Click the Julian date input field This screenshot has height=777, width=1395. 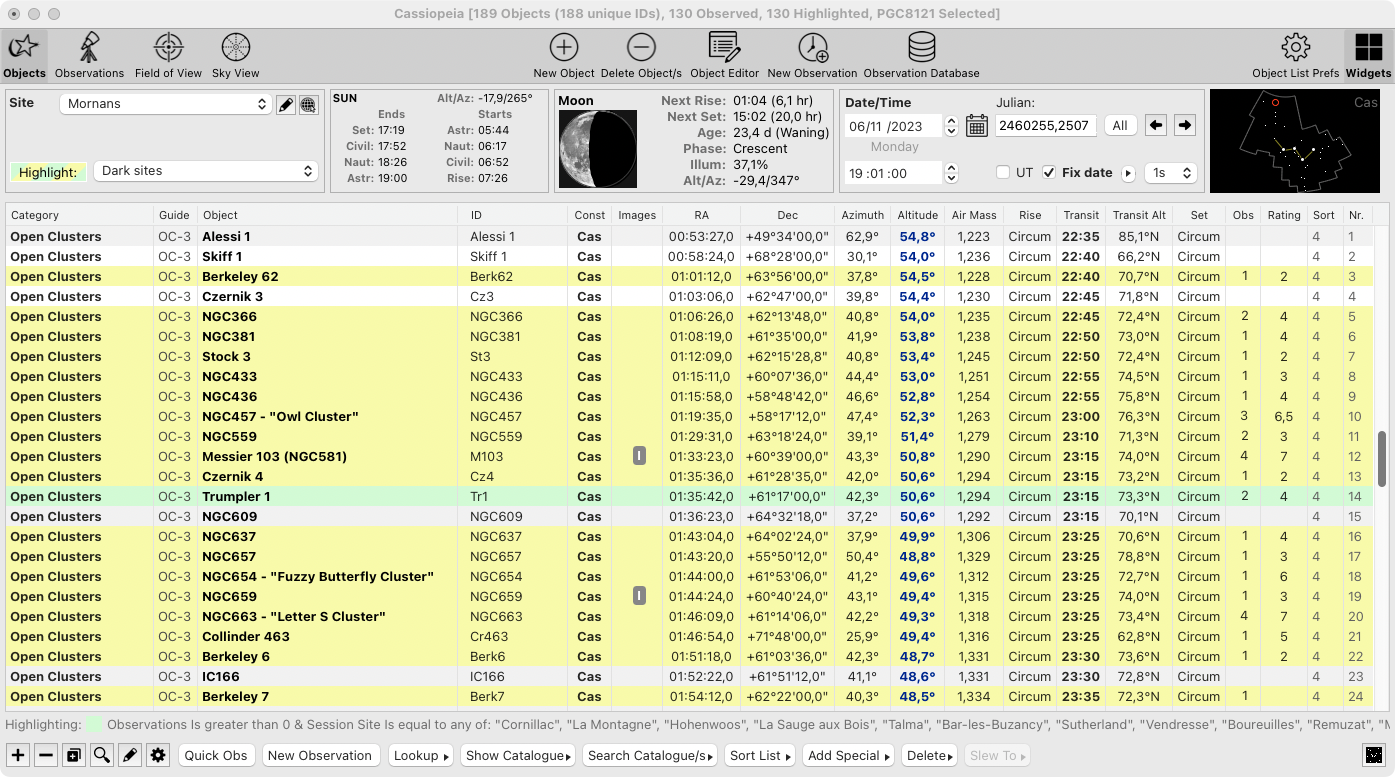click(x=1046, y=125)
